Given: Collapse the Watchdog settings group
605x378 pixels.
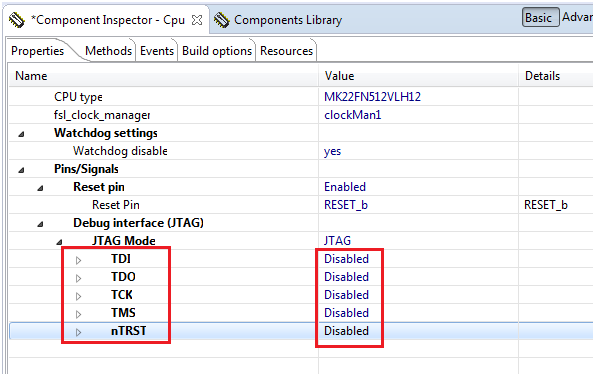Looking at the screenshot, I should 22,134.
